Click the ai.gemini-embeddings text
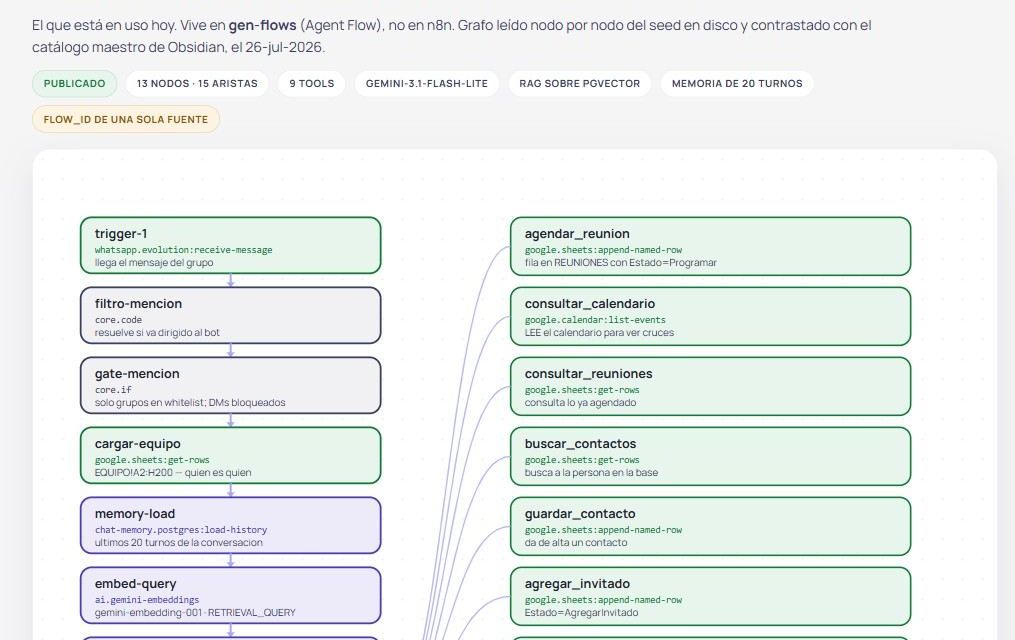The image size is (1015, 640). (x=147, y=600)
